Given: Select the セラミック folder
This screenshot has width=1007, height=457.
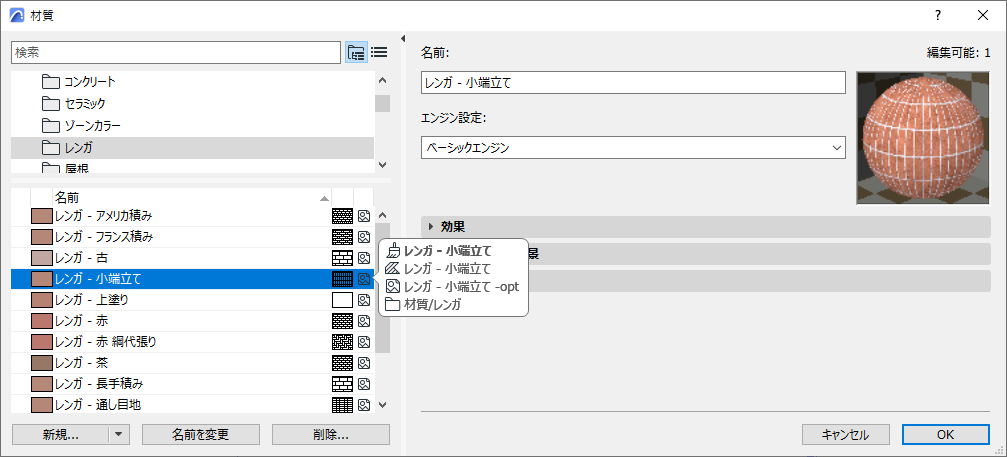Looking at the screenshot, I should pos(84,103).
